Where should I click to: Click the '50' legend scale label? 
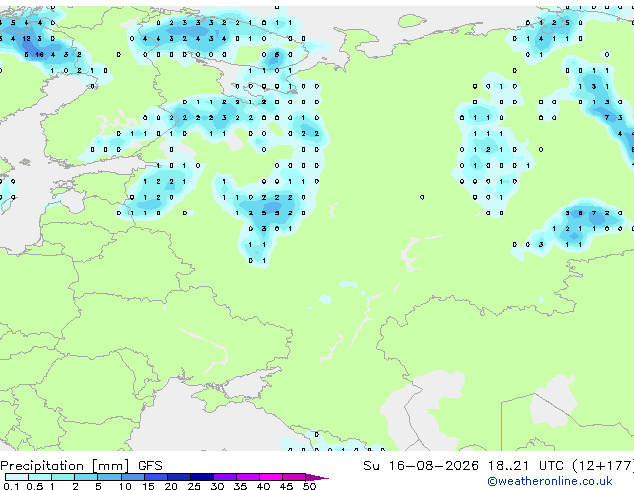point(309,486)
